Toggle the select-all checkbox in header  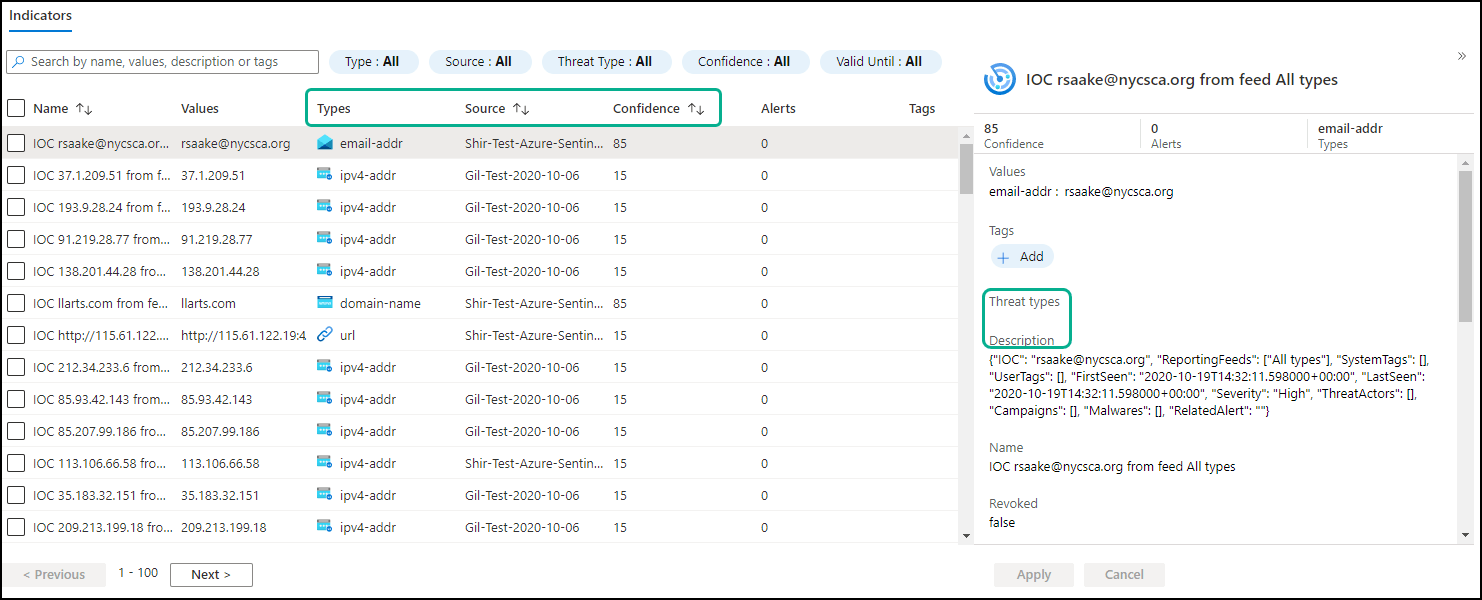pyautogui.click(x=16, y=108)
